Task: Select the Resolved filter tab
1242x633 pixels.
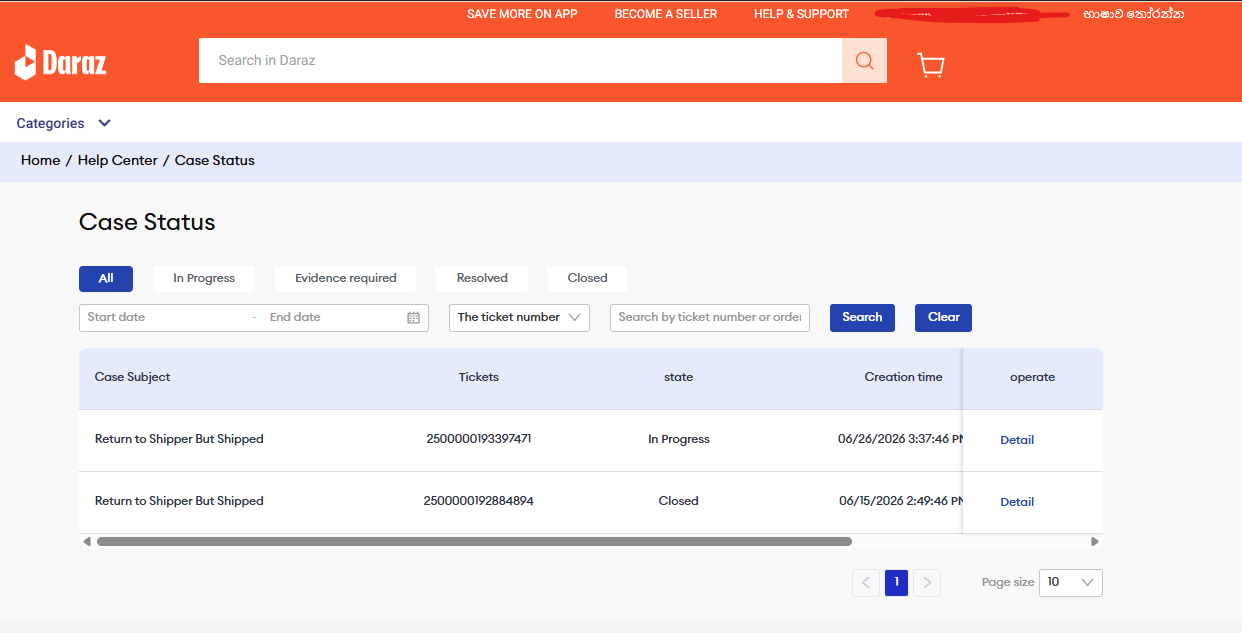Action: click(482, 278)
